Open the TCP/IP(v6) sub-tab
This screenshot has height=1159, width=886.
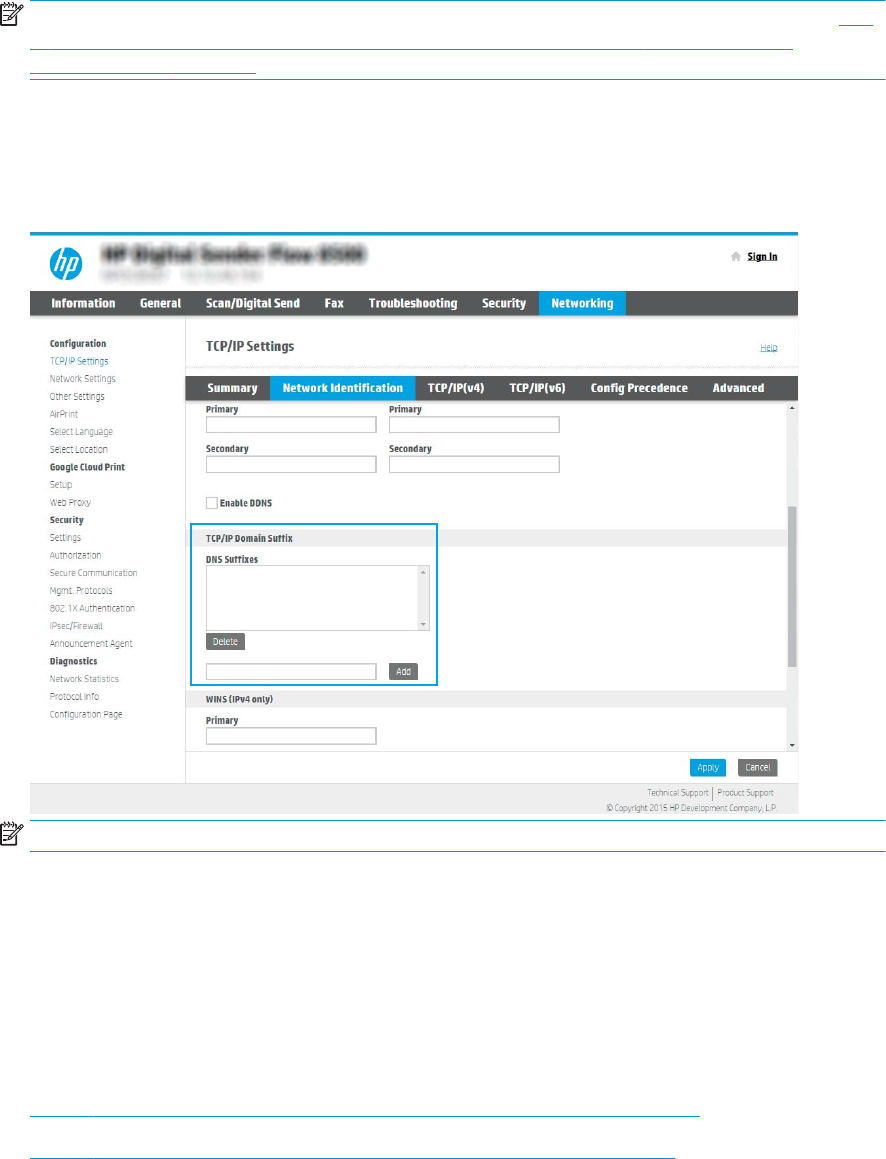537,388
